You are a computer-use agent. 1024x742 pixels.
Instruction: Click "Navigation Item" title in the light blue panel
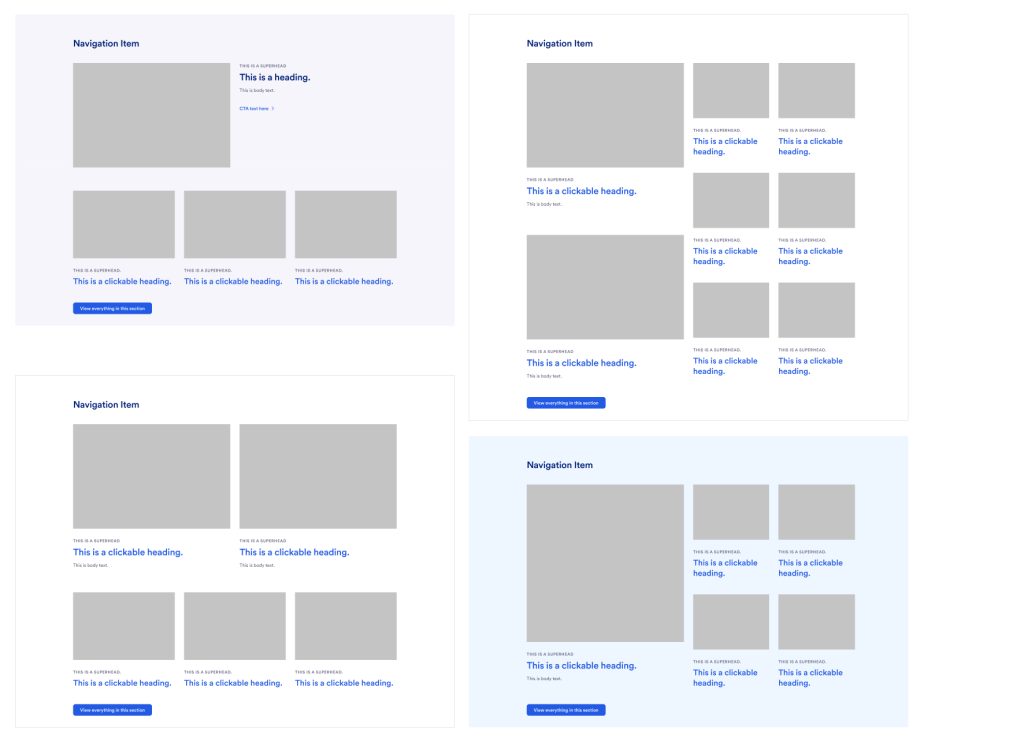560,465
